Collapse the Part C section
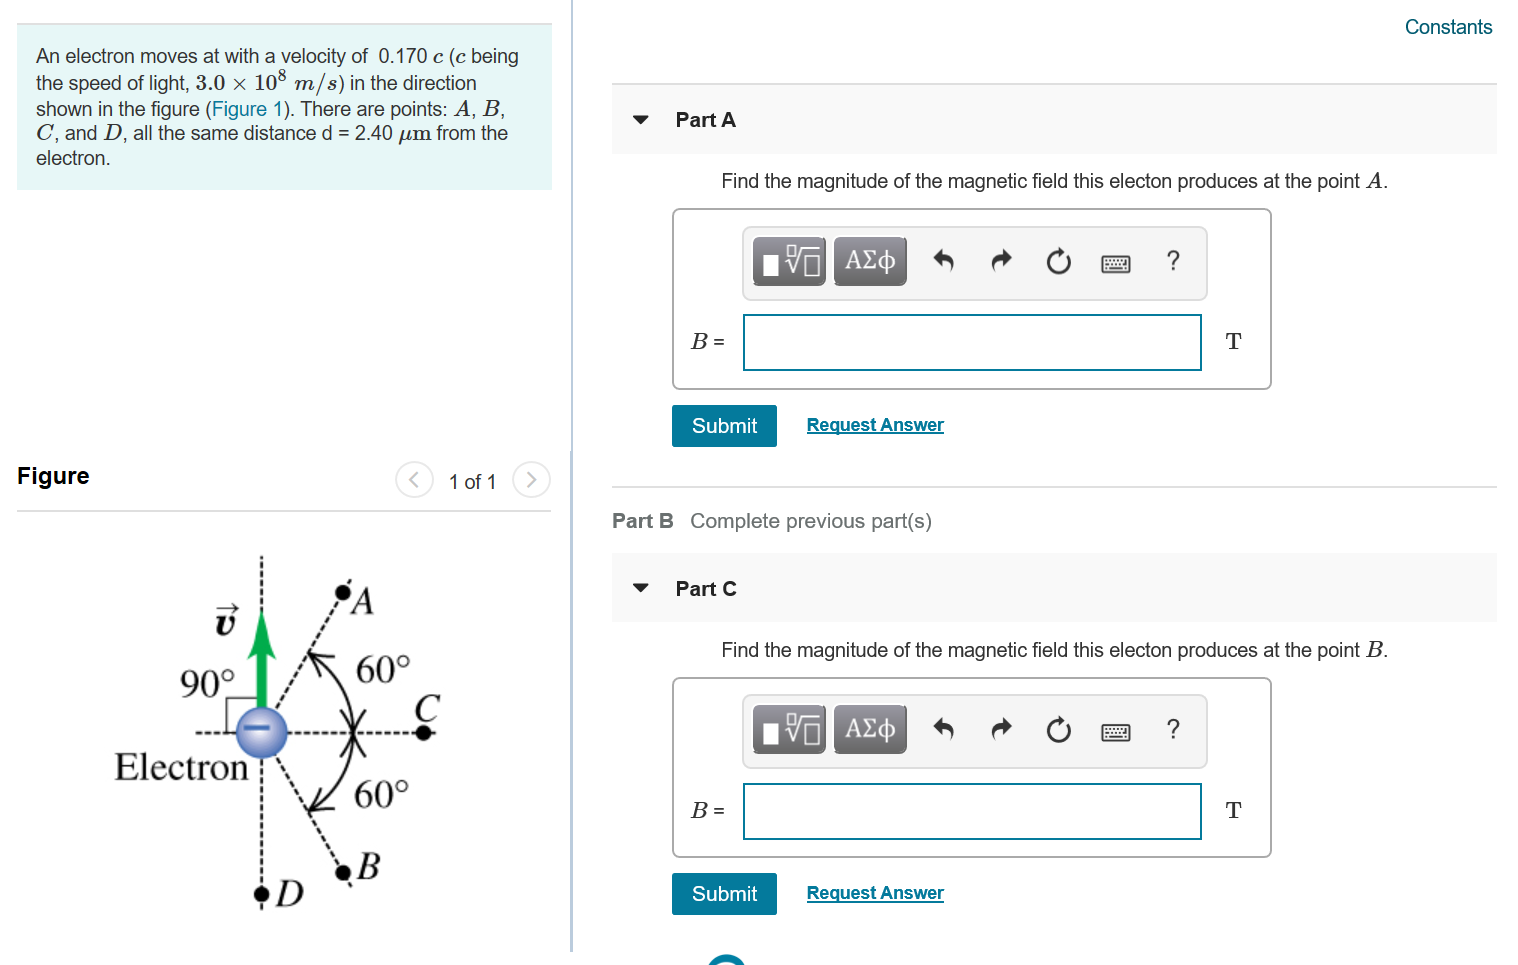Viewport: 1518px width, 965px height. pos(640,588)
